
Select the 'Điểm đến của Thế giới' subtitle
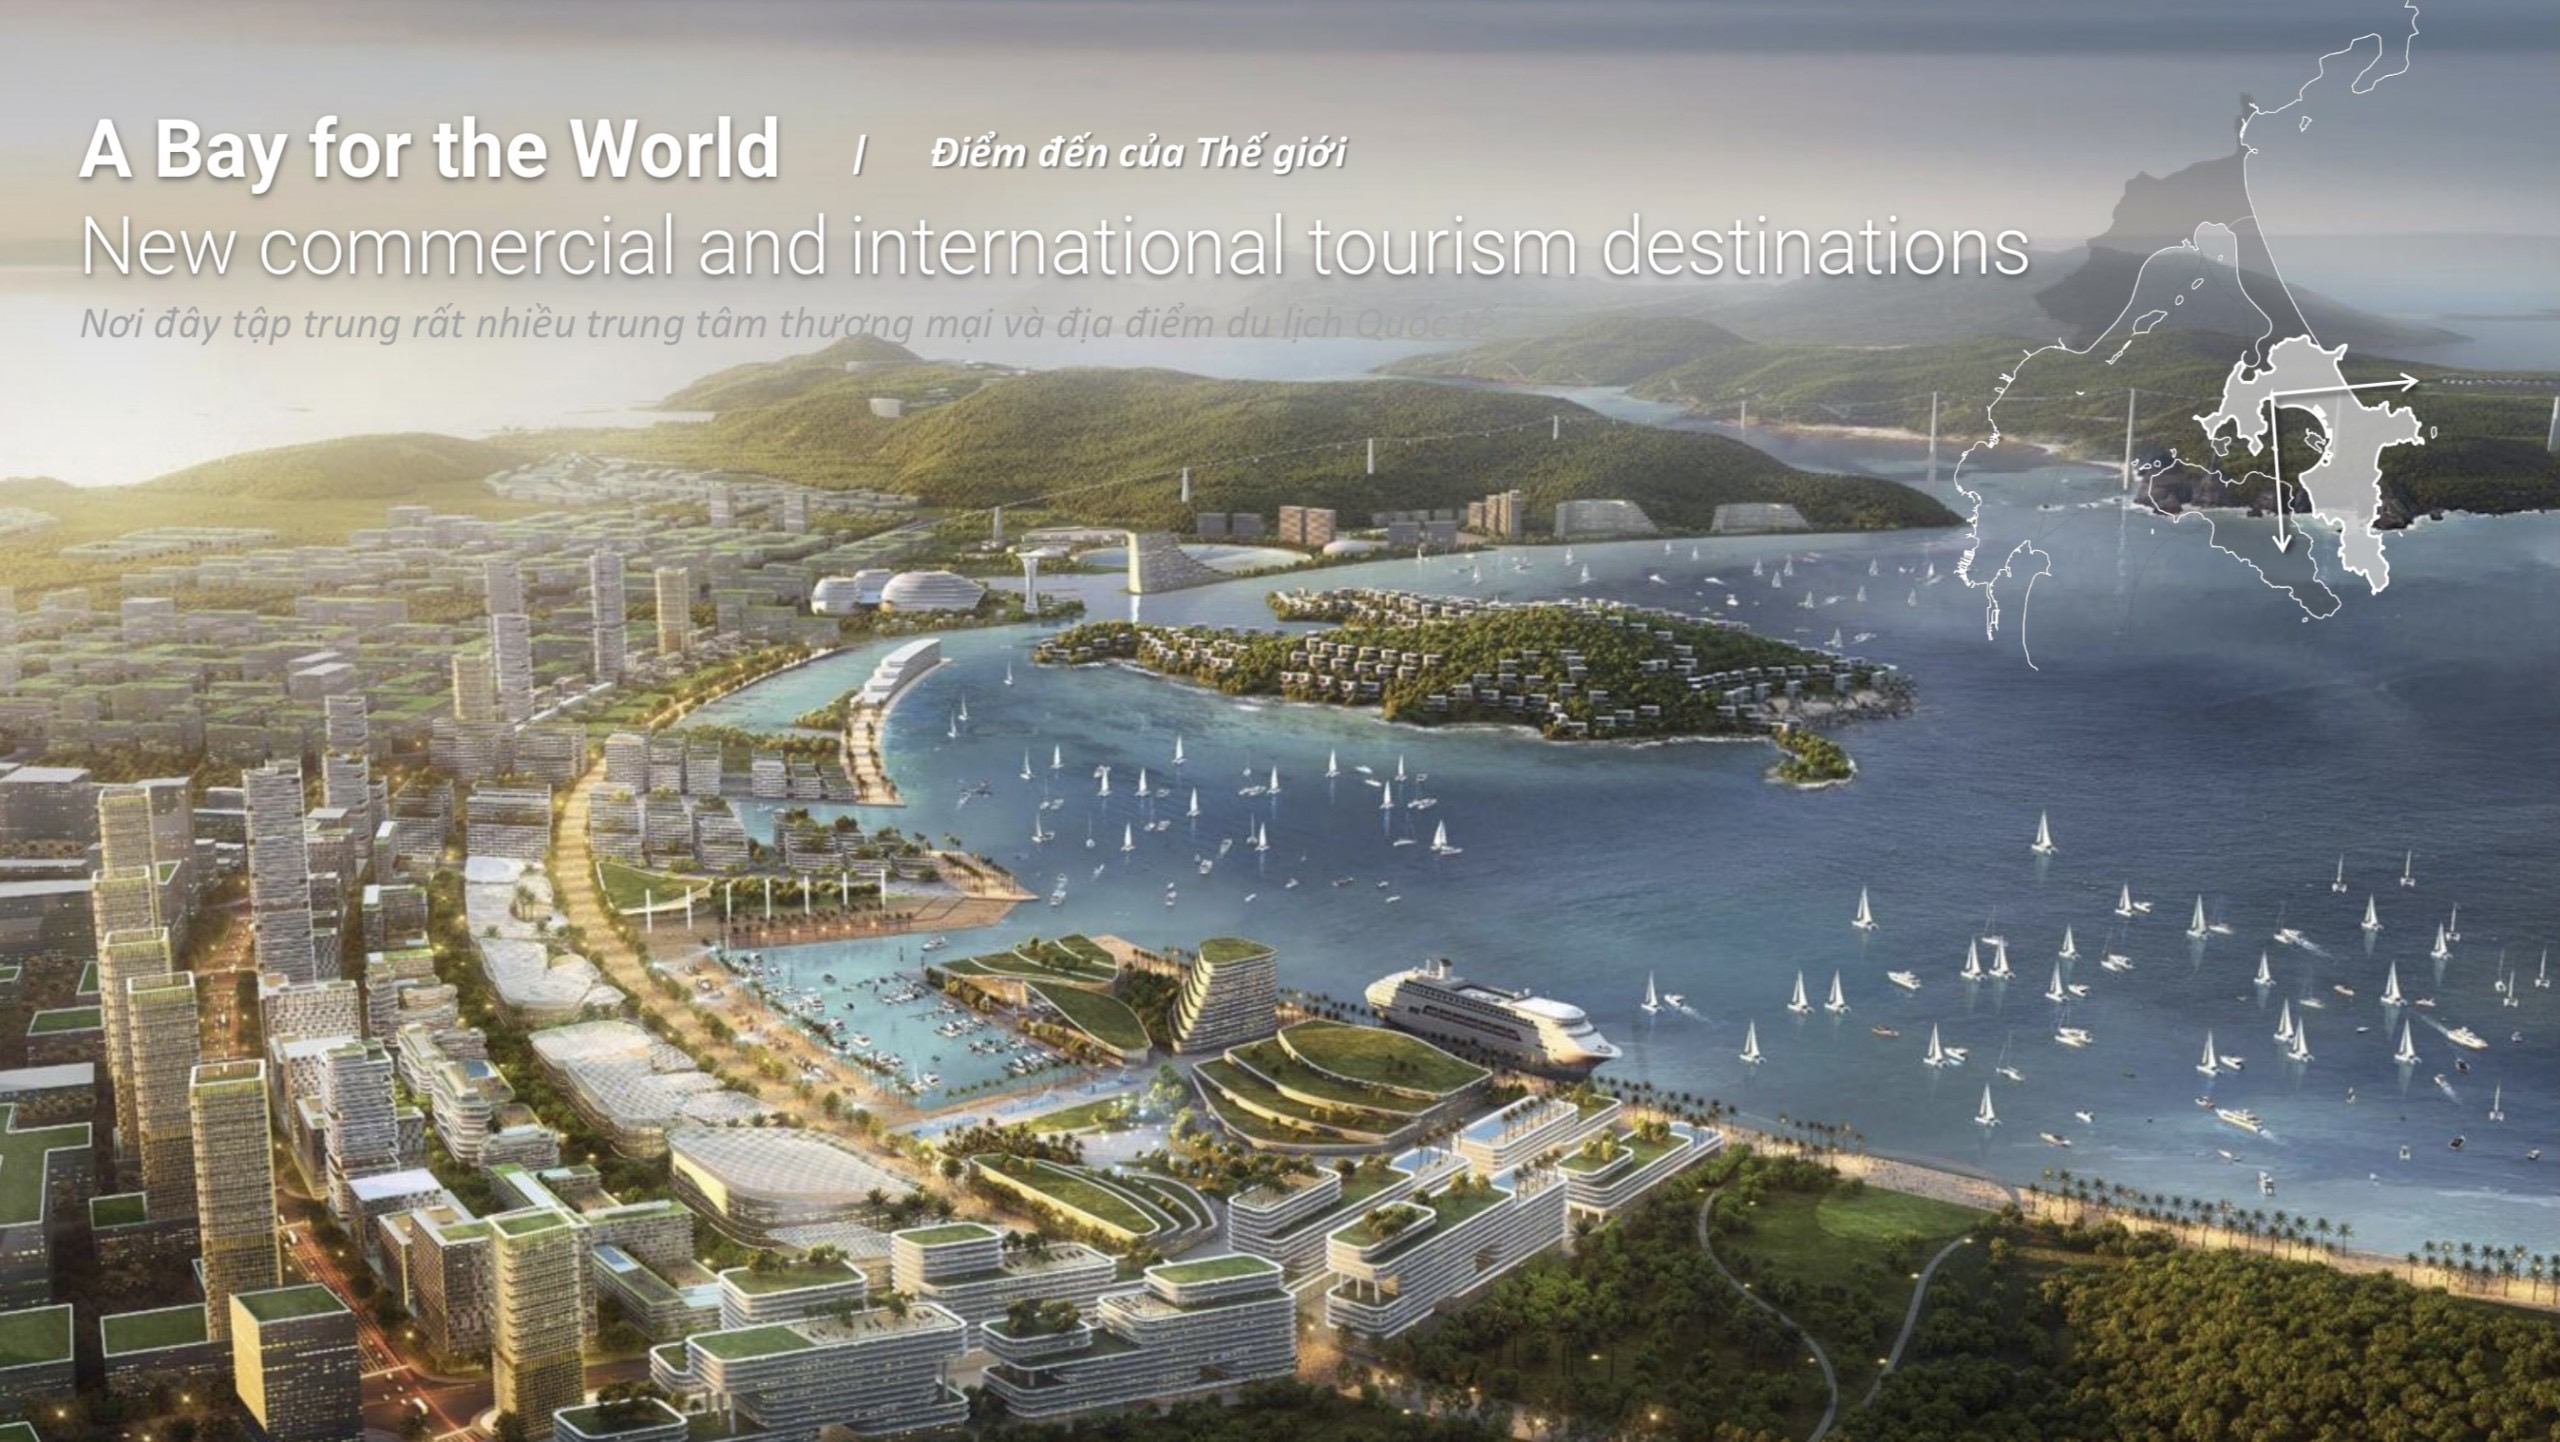point(1138,153)
